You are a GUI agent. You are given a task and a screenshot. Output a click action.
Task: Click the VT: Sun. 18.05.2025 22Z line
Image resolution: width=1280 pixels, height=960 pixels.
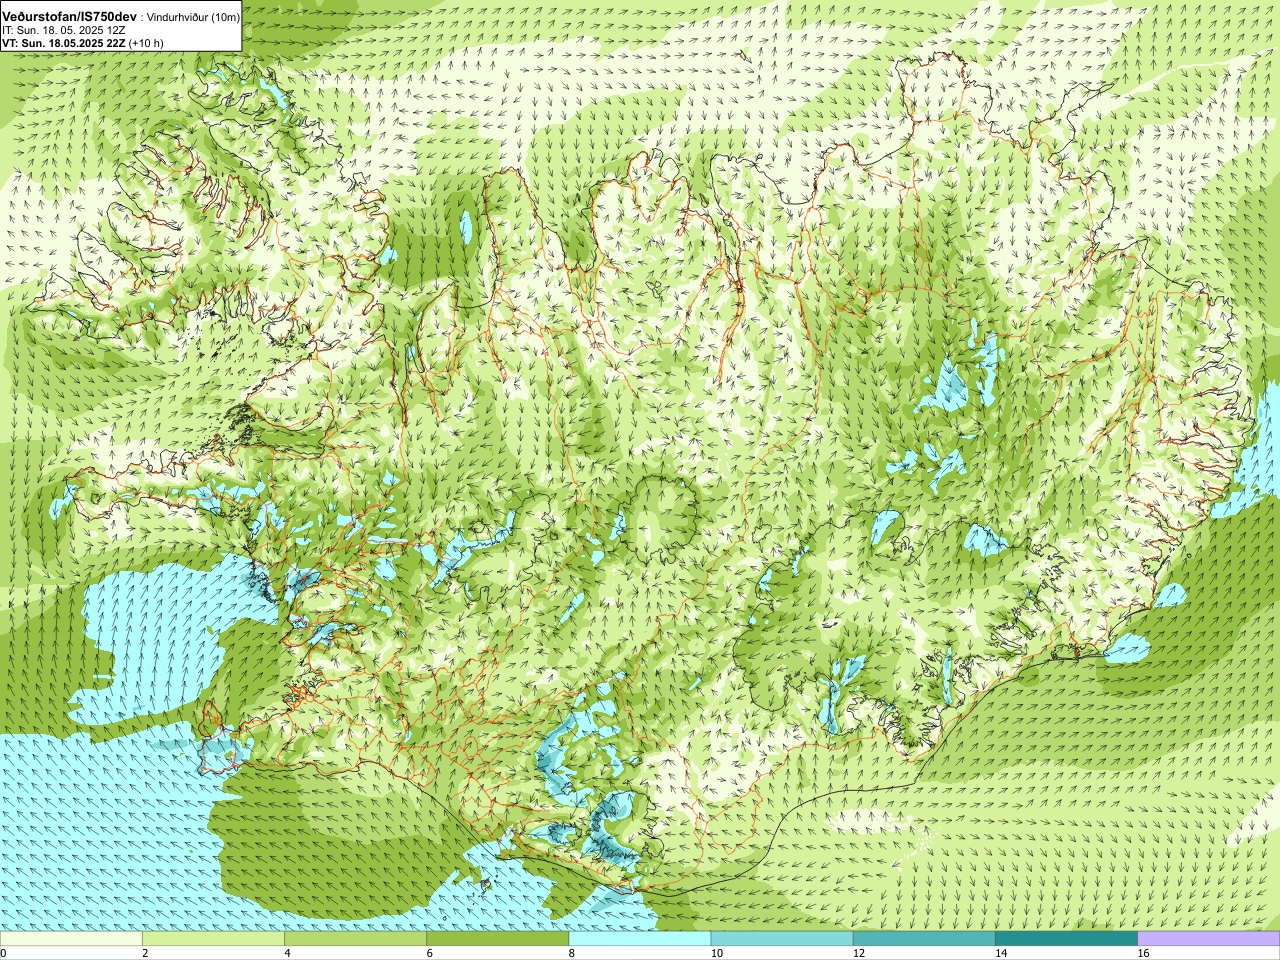(82, 44)
